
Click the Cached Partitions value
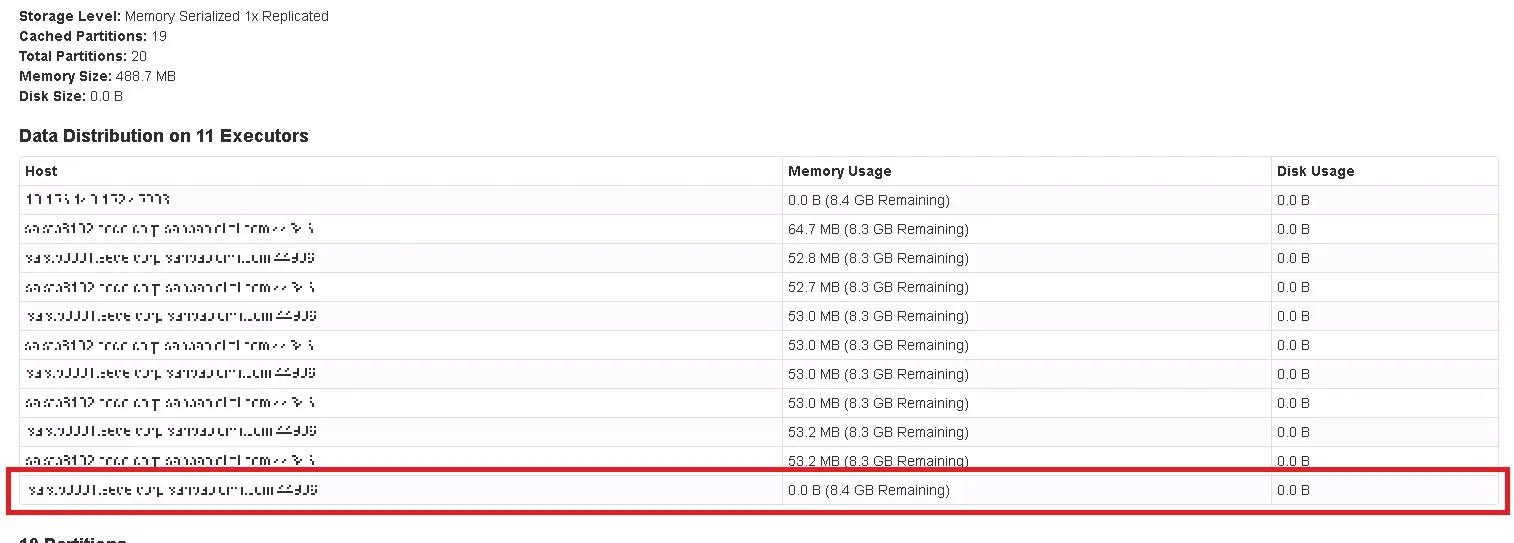point(159,36)
